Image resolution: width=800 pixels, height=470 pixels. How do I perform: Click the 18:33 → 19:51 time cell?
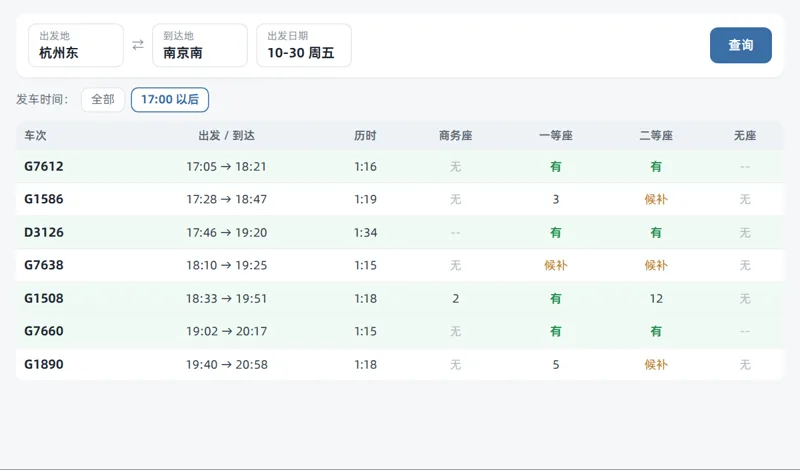(x=227, y=298)
